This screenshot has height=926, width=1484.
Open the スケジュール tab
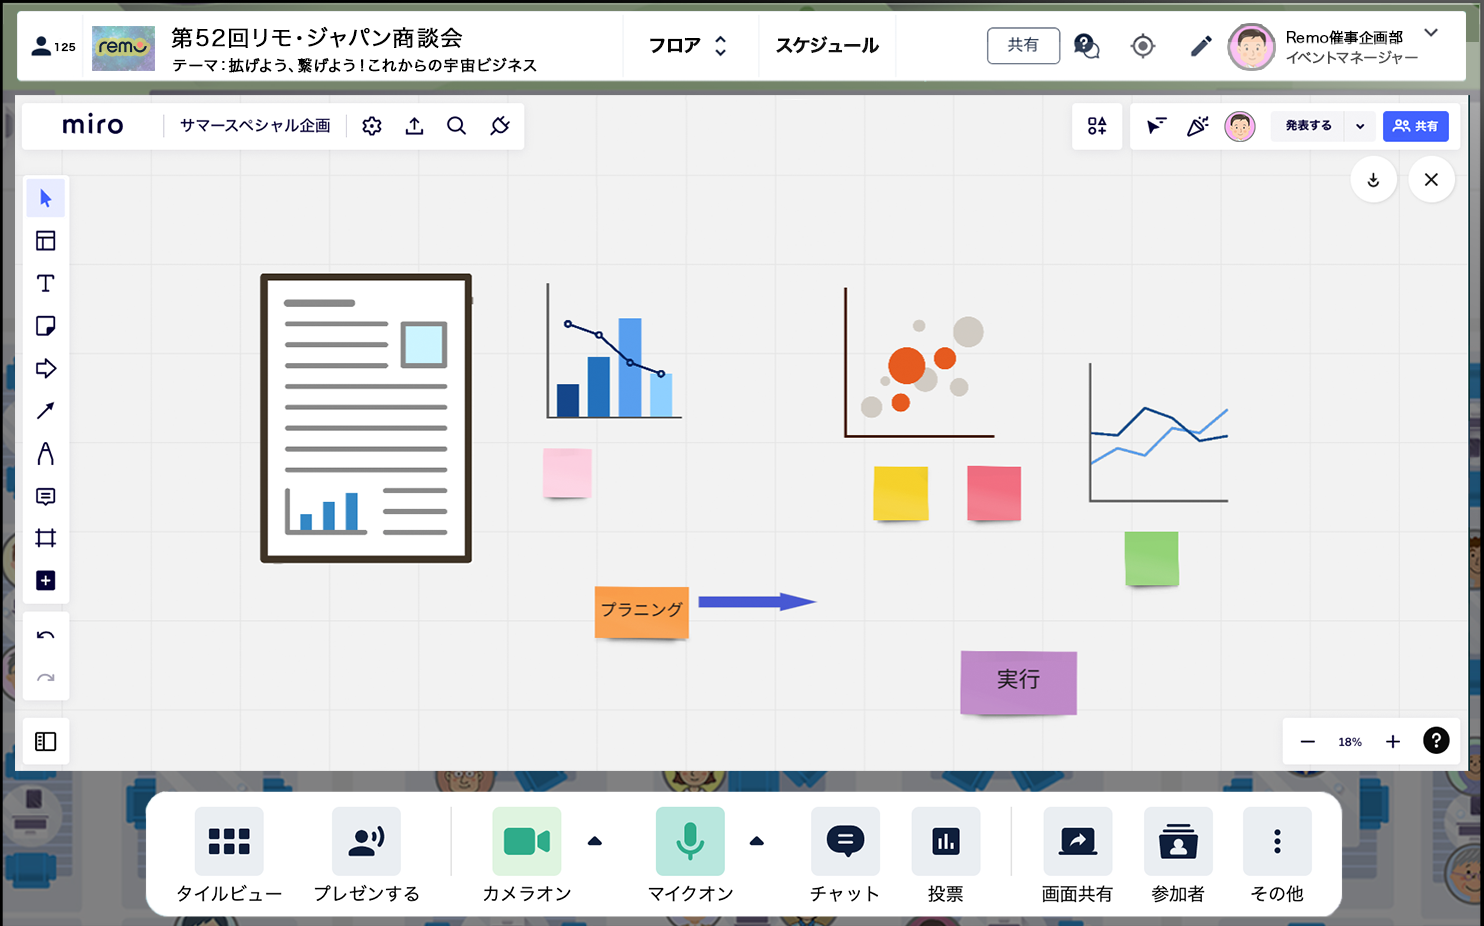point(827,46)
